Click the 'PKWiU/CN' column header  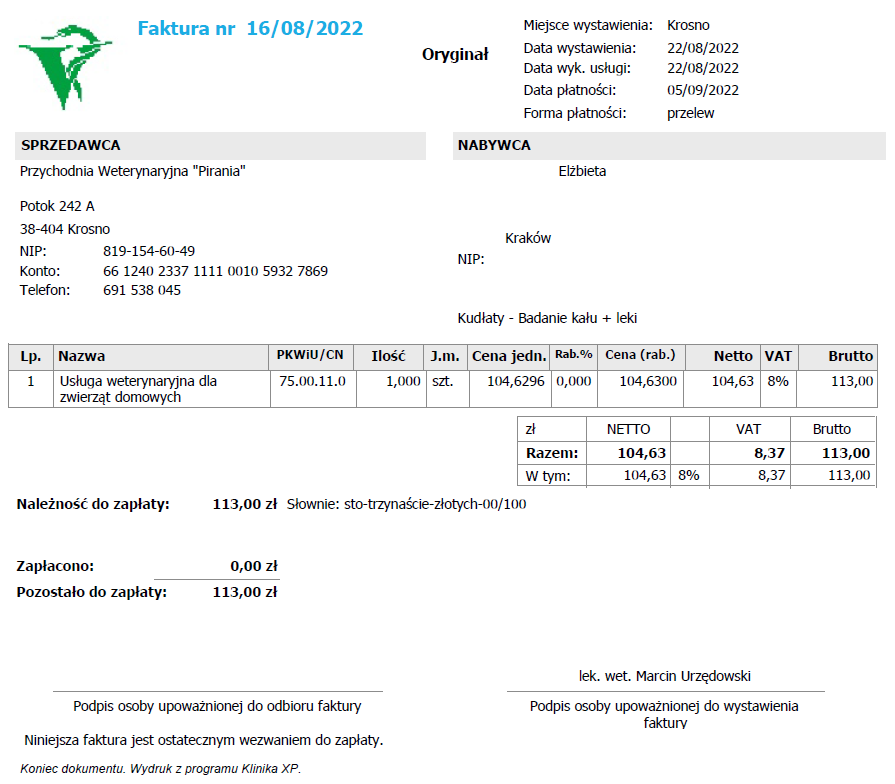tap(310, 355)
